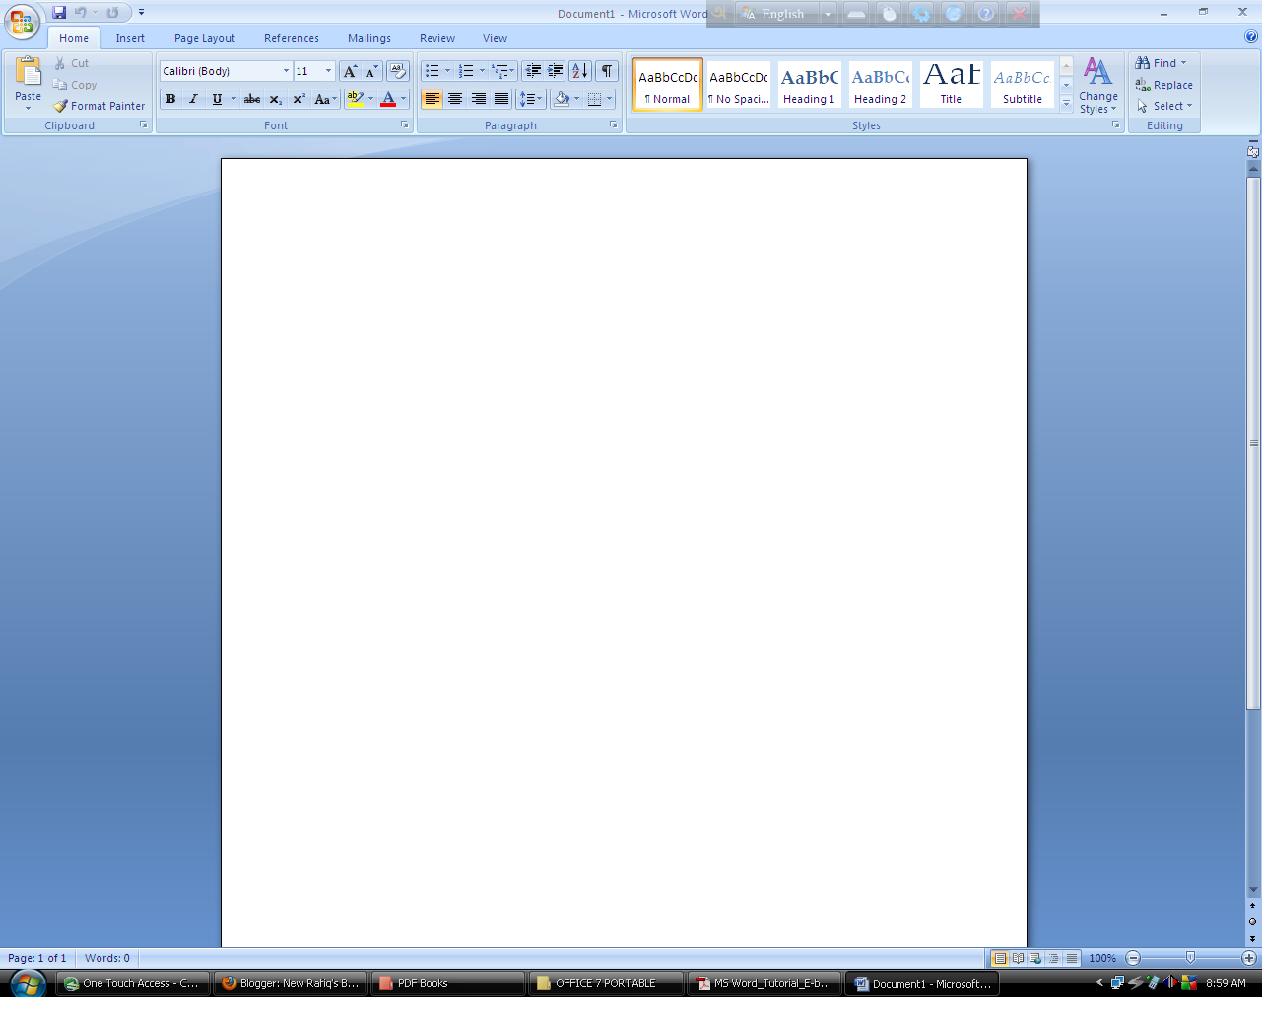Click the Underline button
The width and height of the screenshot is (1280, 1024).
click(216, 98)
